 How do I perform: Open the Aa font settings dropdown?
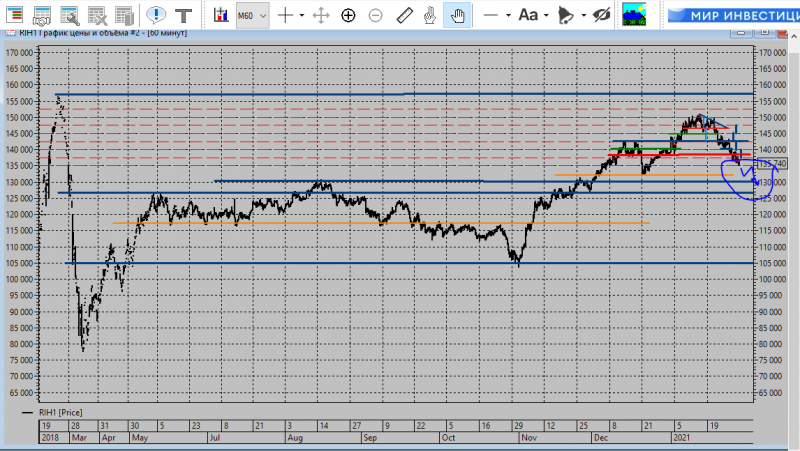(x=533, y=15)
